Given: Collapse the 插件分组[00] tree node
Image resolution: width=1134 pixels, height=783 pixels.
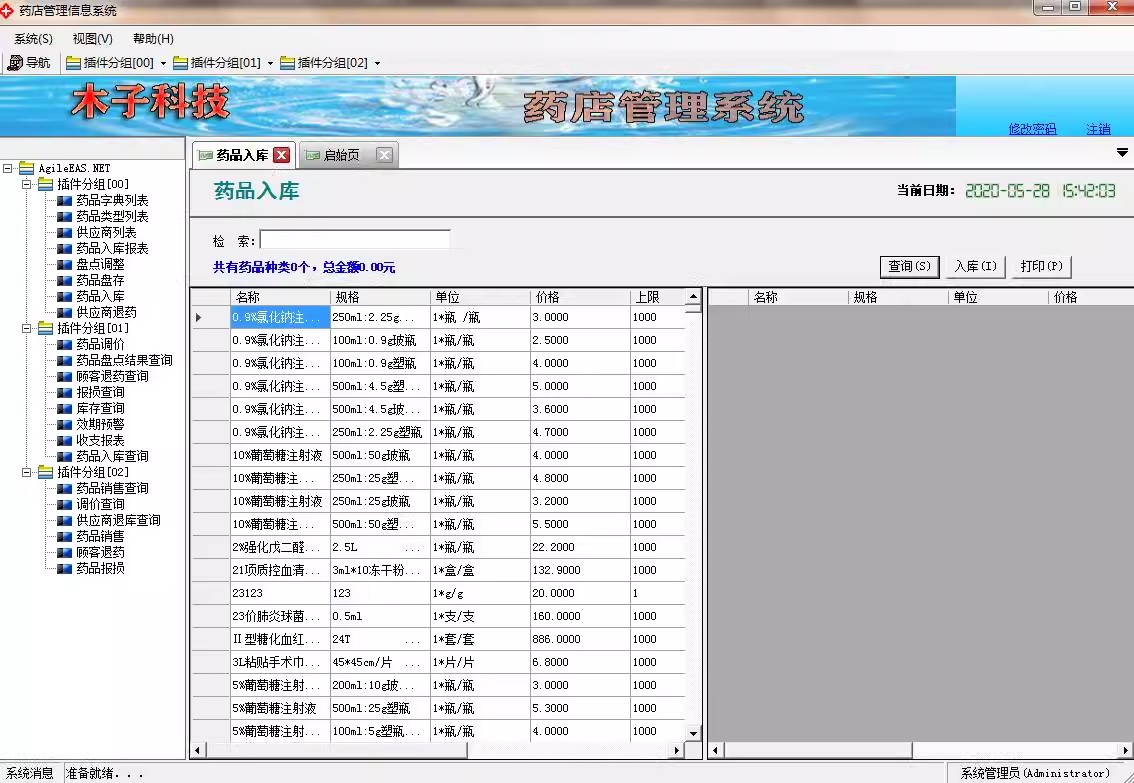Looking at the screenshot, I should coord(27,184).
